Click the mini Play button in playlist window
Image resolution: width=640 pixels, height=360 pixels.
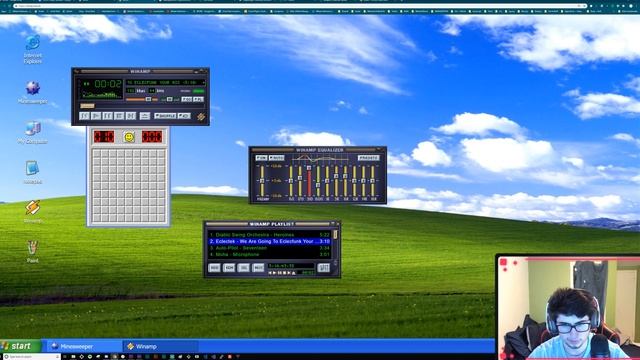point(275,272)
